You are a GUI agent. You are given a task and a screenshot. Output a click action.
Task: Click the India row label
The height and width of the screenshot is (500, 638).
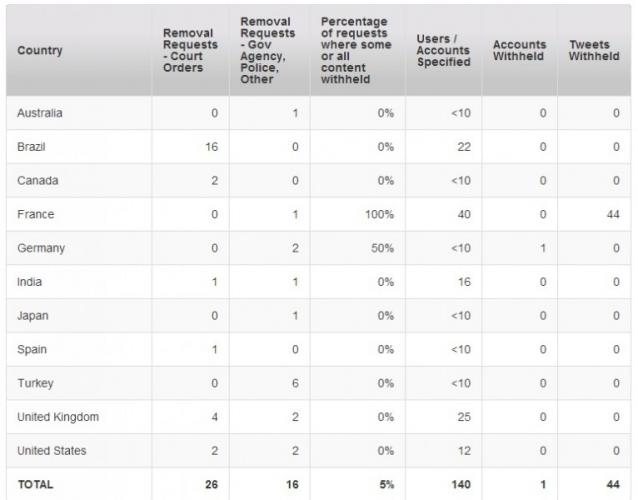point(29,282)
